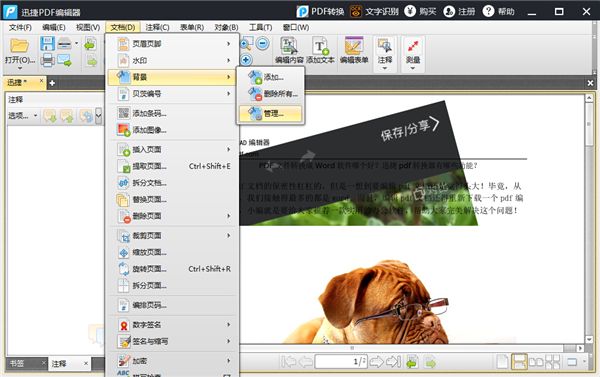Select 添加图像... menu item
The height and width of the screenshot is (377, 600).
click(x=172, y=130)
